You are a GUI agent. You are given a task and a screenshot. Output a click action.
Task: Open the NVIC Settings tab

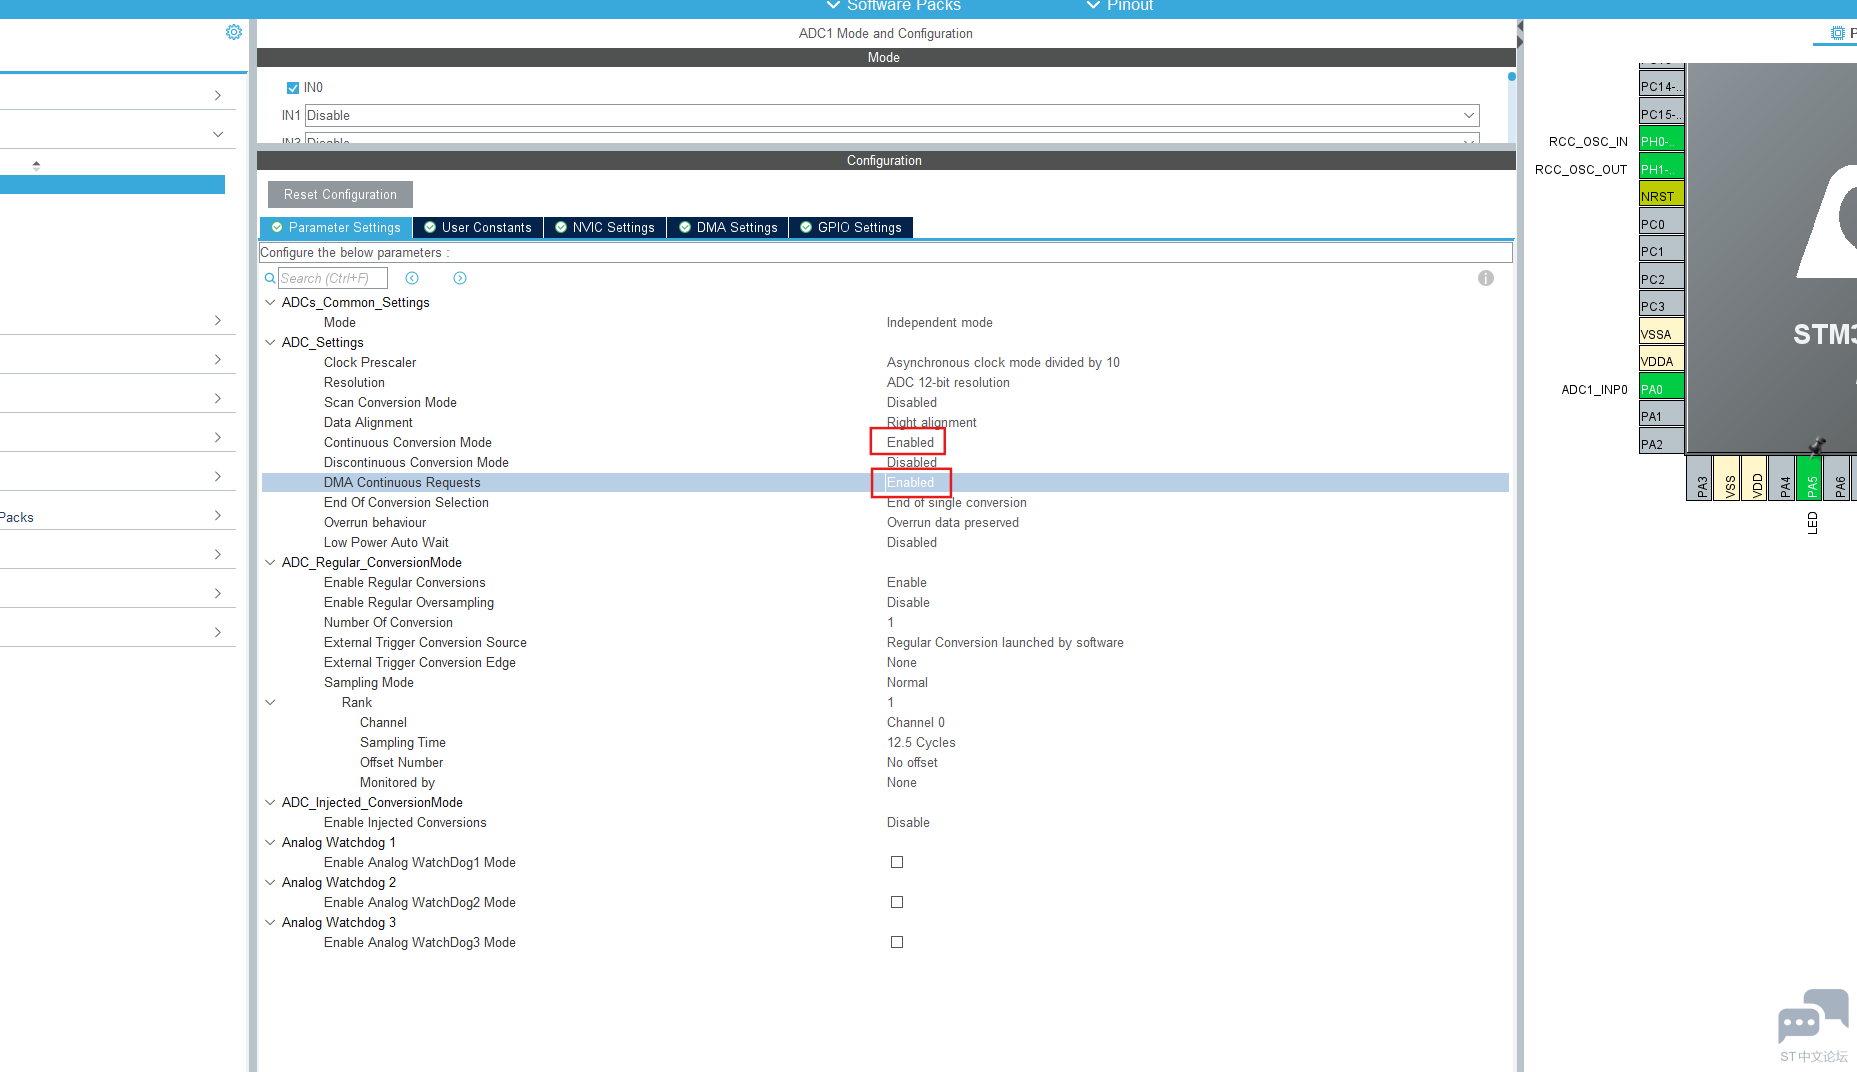605,228
